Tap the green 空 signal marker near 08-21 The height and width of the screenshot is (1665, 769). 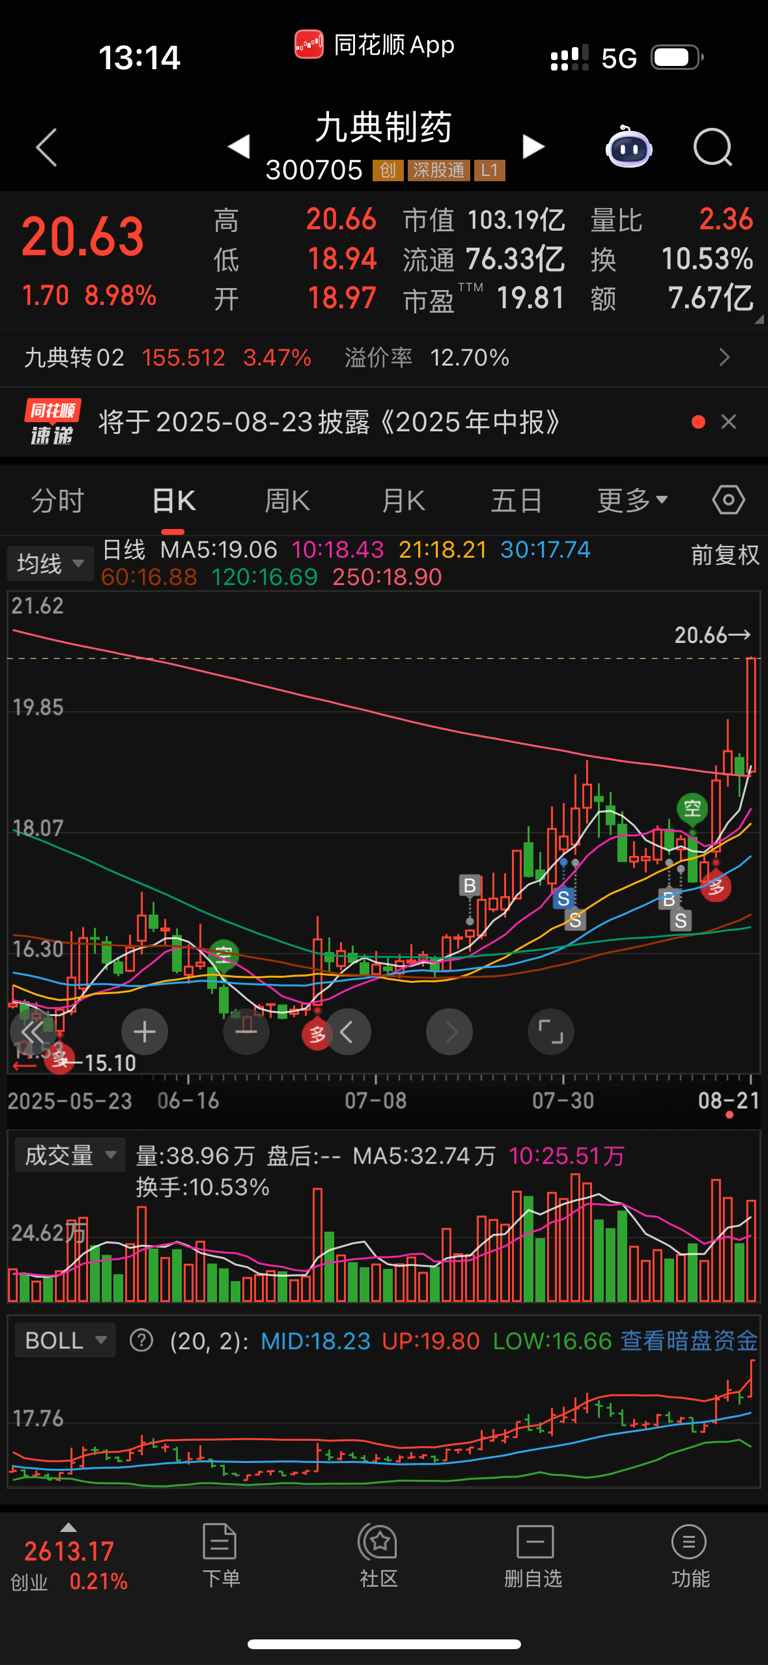(692, 808)
